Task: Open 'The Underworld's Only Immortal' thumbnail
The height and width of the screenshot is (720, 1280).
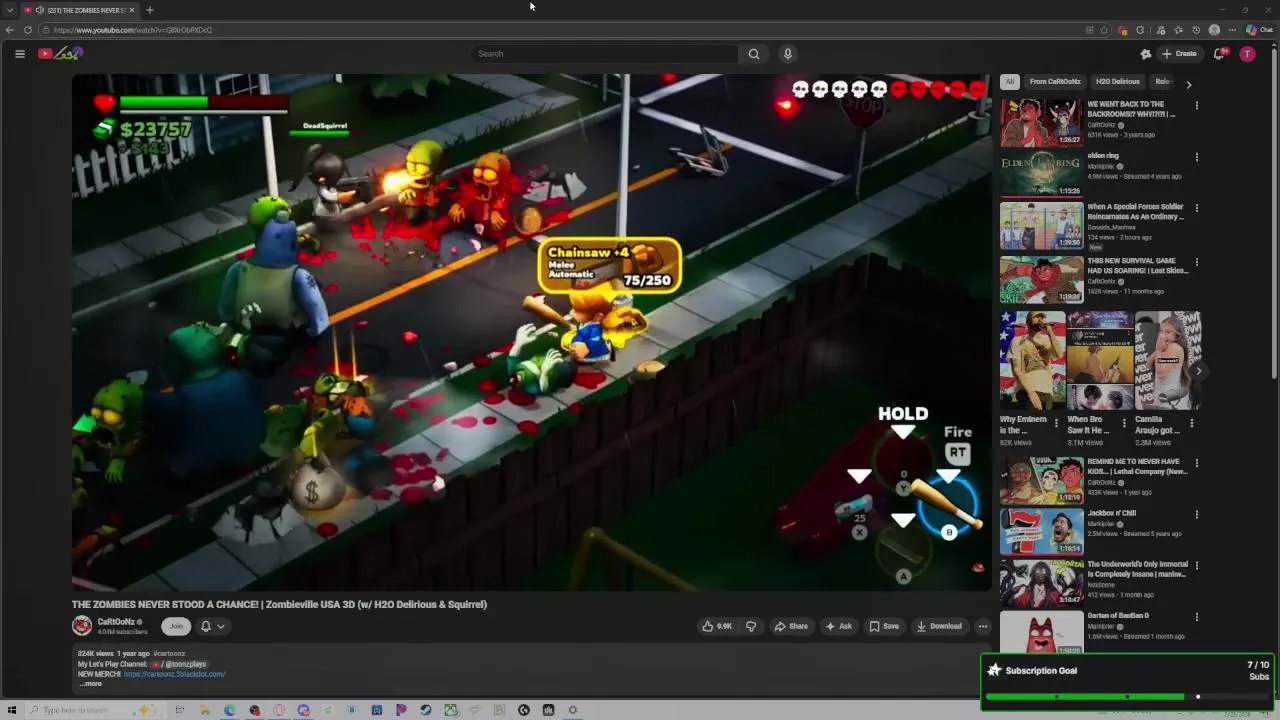Action: (x=1041, y=583)
